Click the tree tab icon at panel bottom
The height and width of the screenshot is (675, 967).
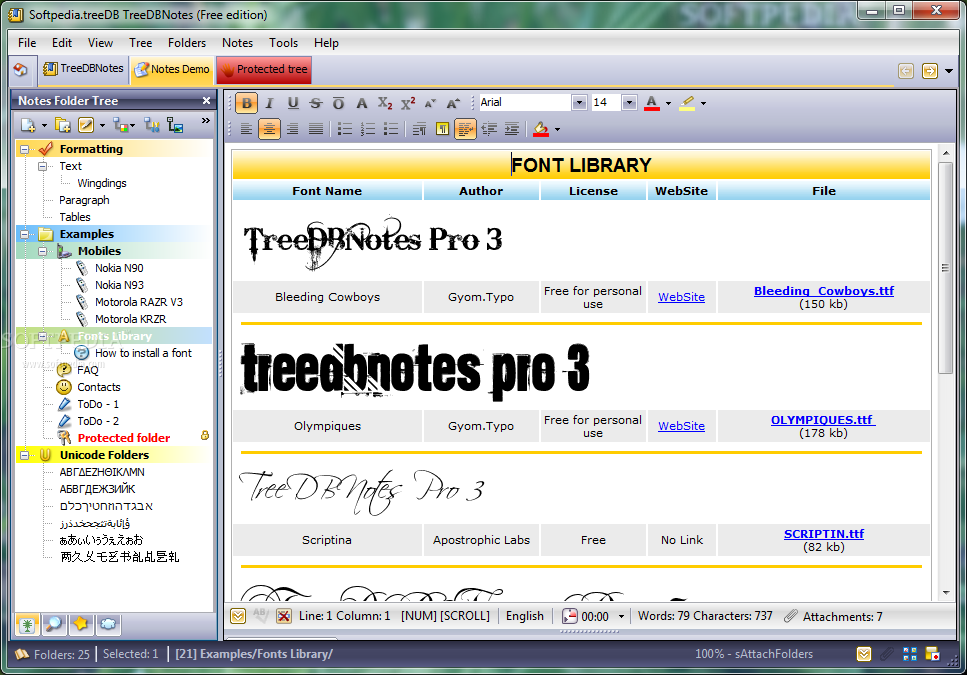click(27, 624)
